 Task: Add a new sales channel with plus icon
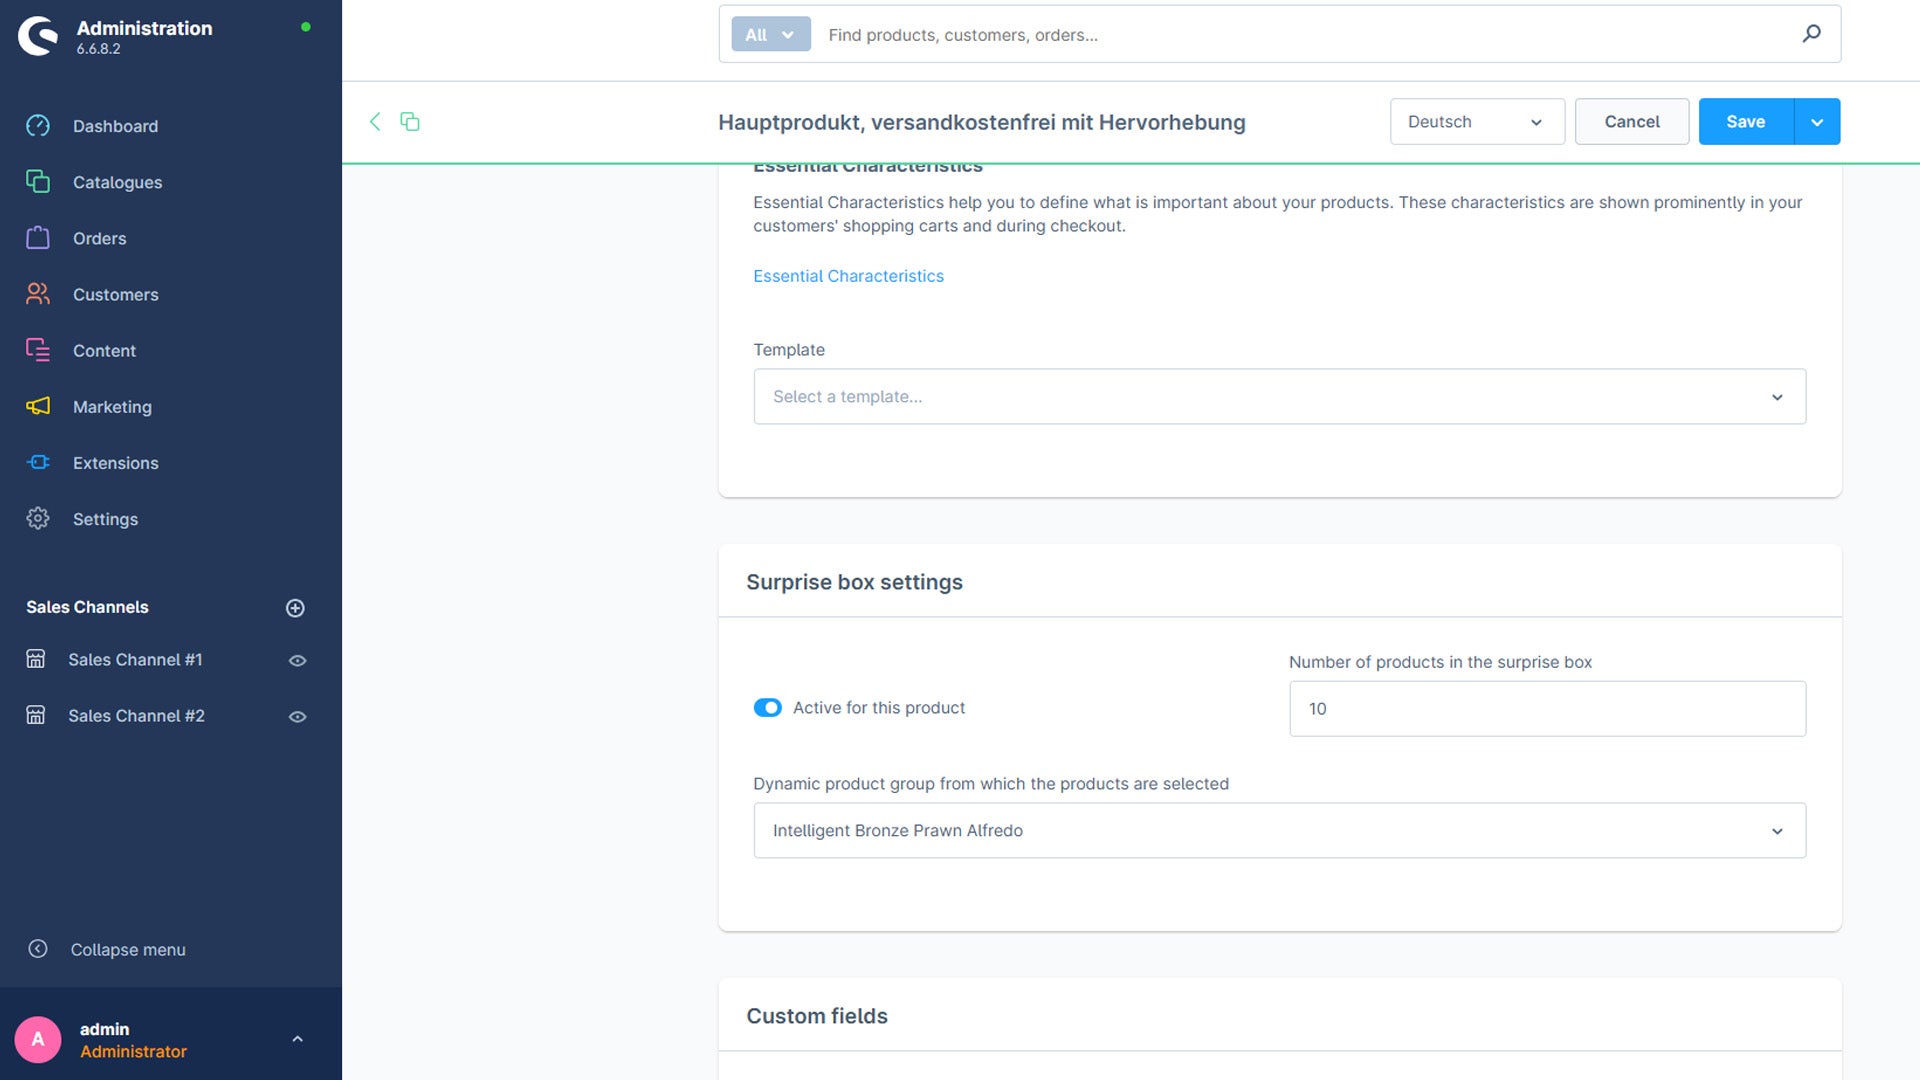(x=295, y=608)
